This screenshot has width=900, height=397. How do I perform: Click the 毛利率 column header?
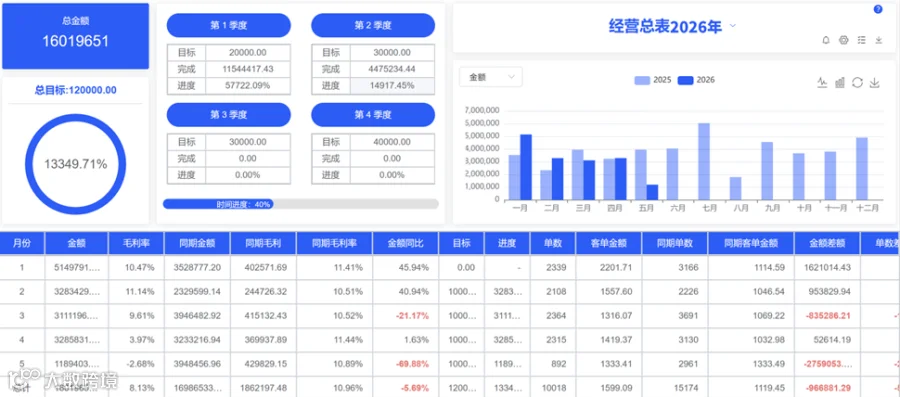136,243
